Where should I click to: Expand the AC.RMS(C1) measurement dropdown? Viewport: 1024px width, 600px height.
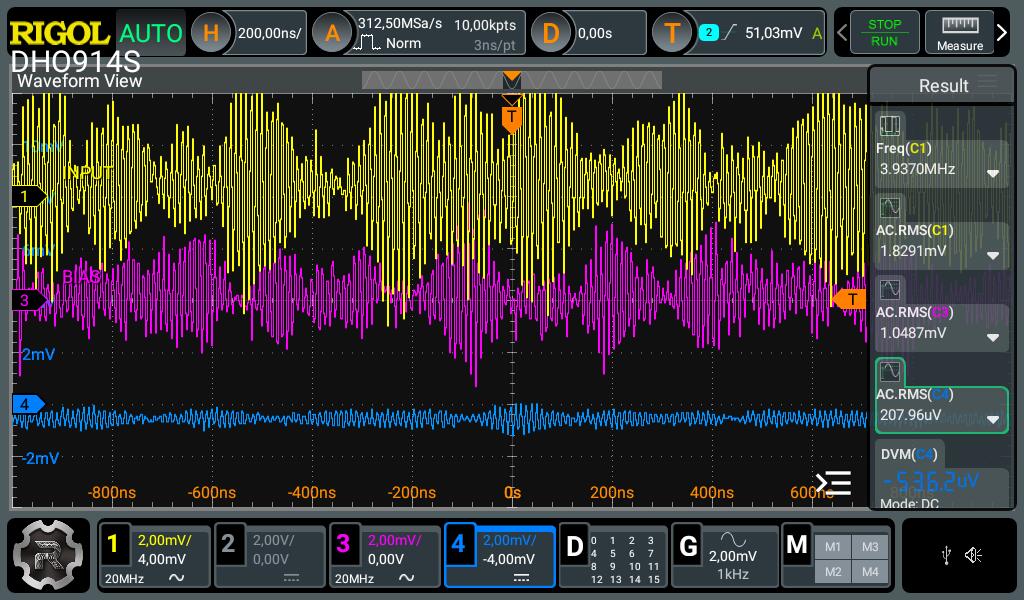[x=993, y=255]
